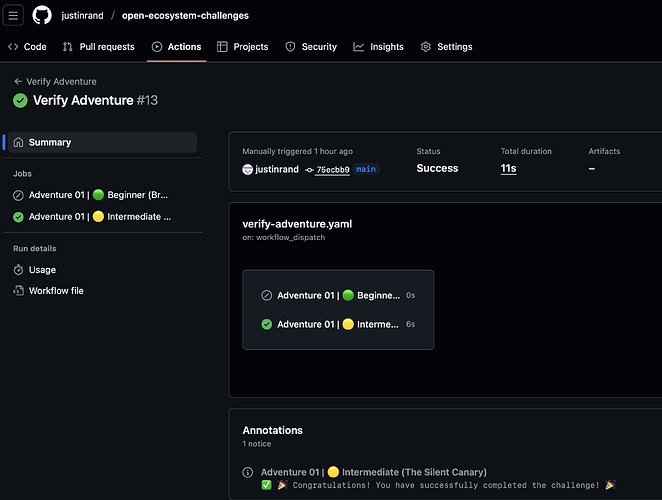Open Beginner job in workflow graph
Image resolution: width=662 pixels, height=500 pixels.
[x=338, y=296]
